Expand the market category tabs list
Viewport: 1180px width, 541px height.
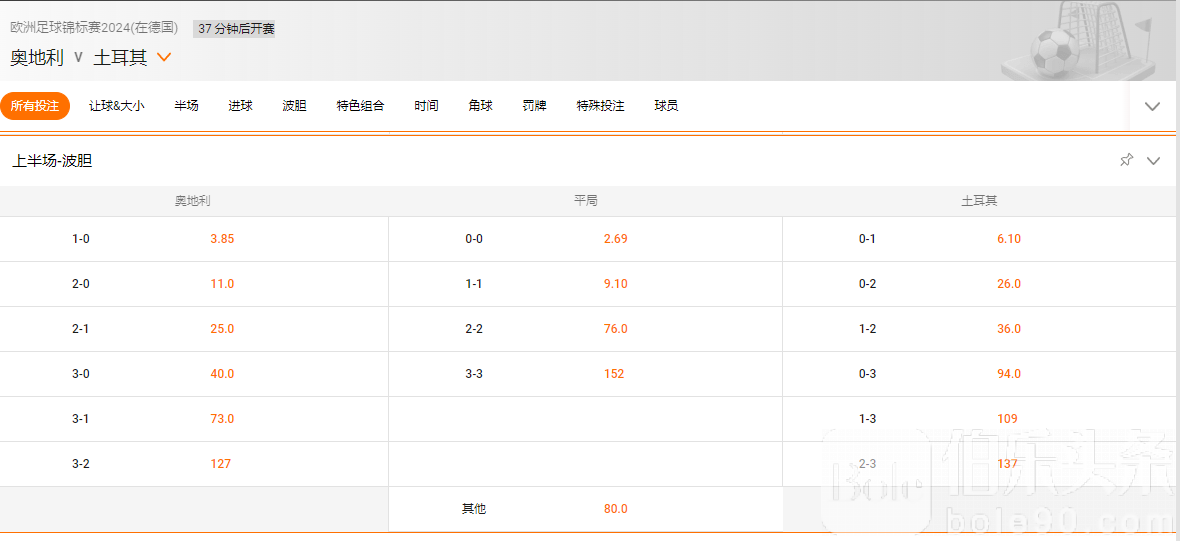[1152, 106]
